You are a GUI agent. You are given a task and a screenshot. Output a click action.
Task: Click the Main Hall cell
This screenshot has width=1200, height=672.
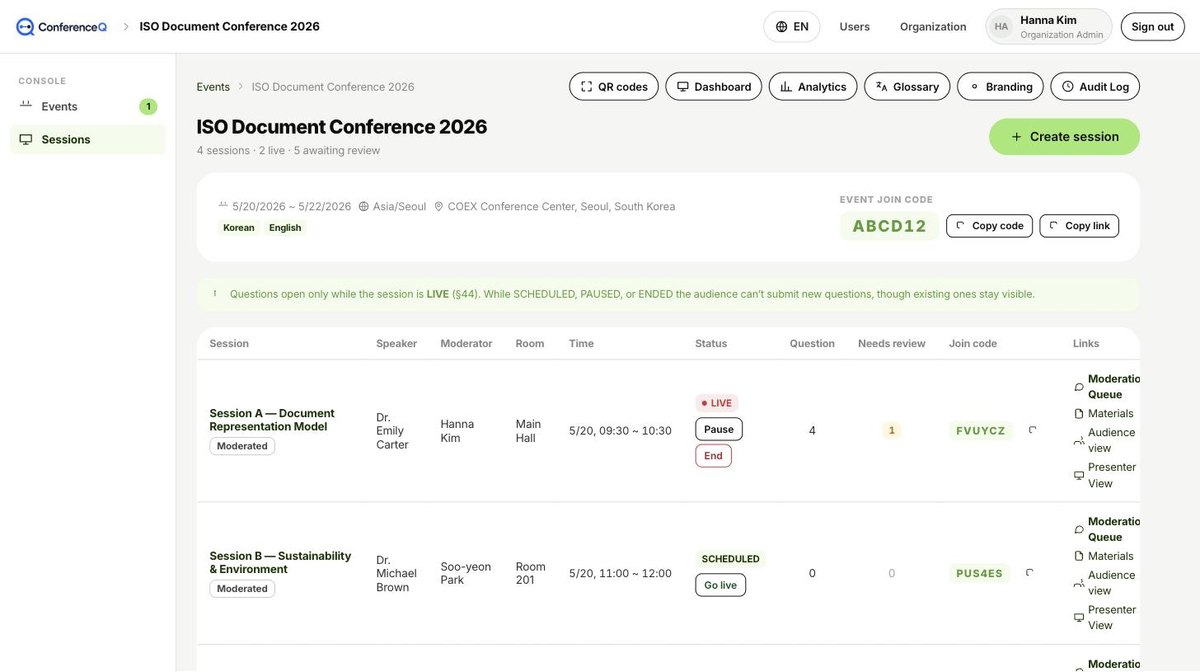tap(527, 431)
